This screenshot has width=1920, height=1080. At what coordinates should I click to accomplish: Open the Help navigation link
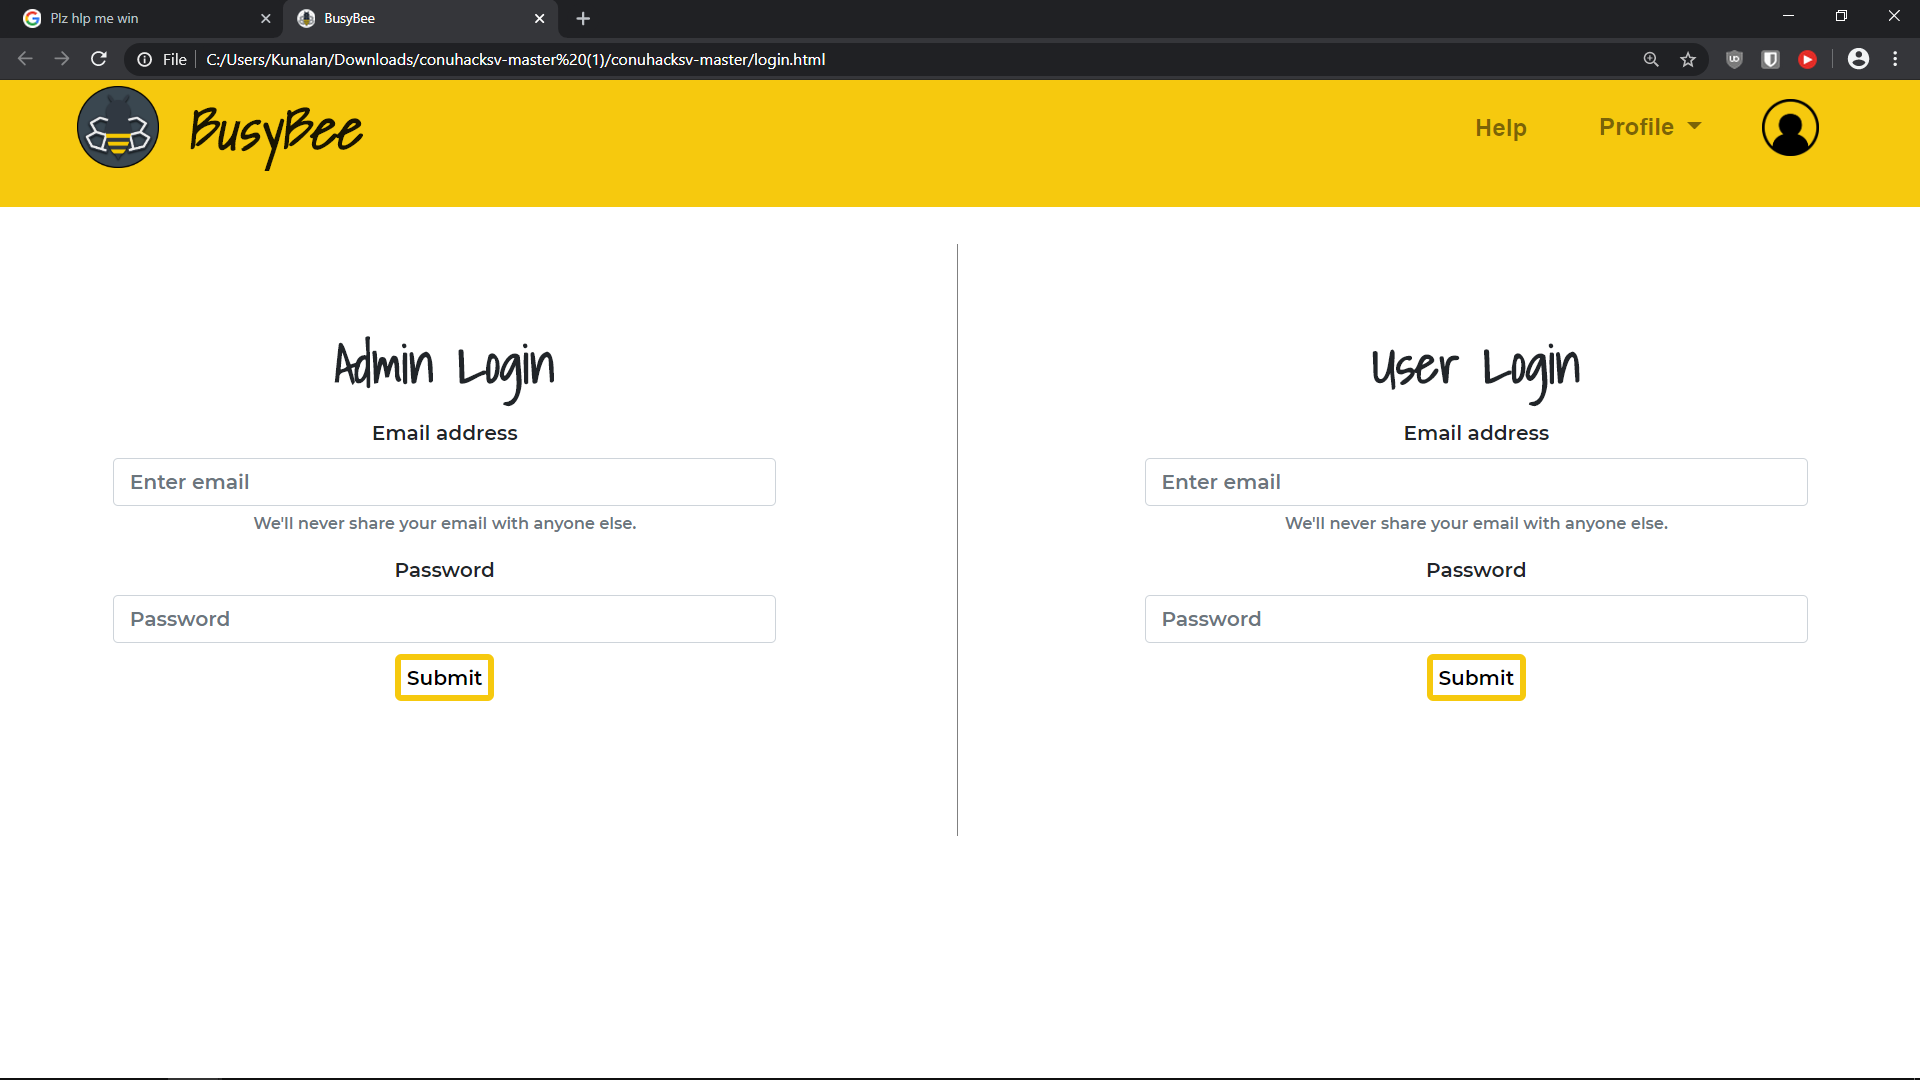[1500, 128]
